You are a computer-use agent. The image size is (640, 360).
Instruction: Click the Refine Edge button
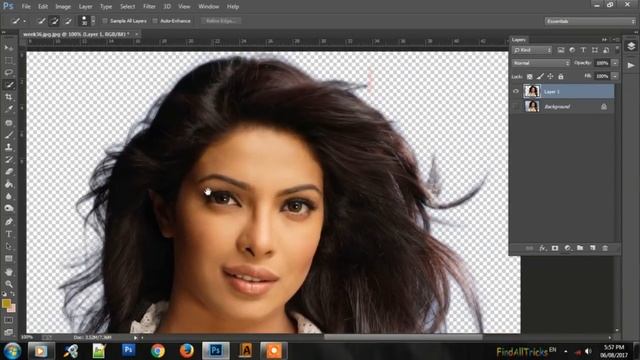221,21
